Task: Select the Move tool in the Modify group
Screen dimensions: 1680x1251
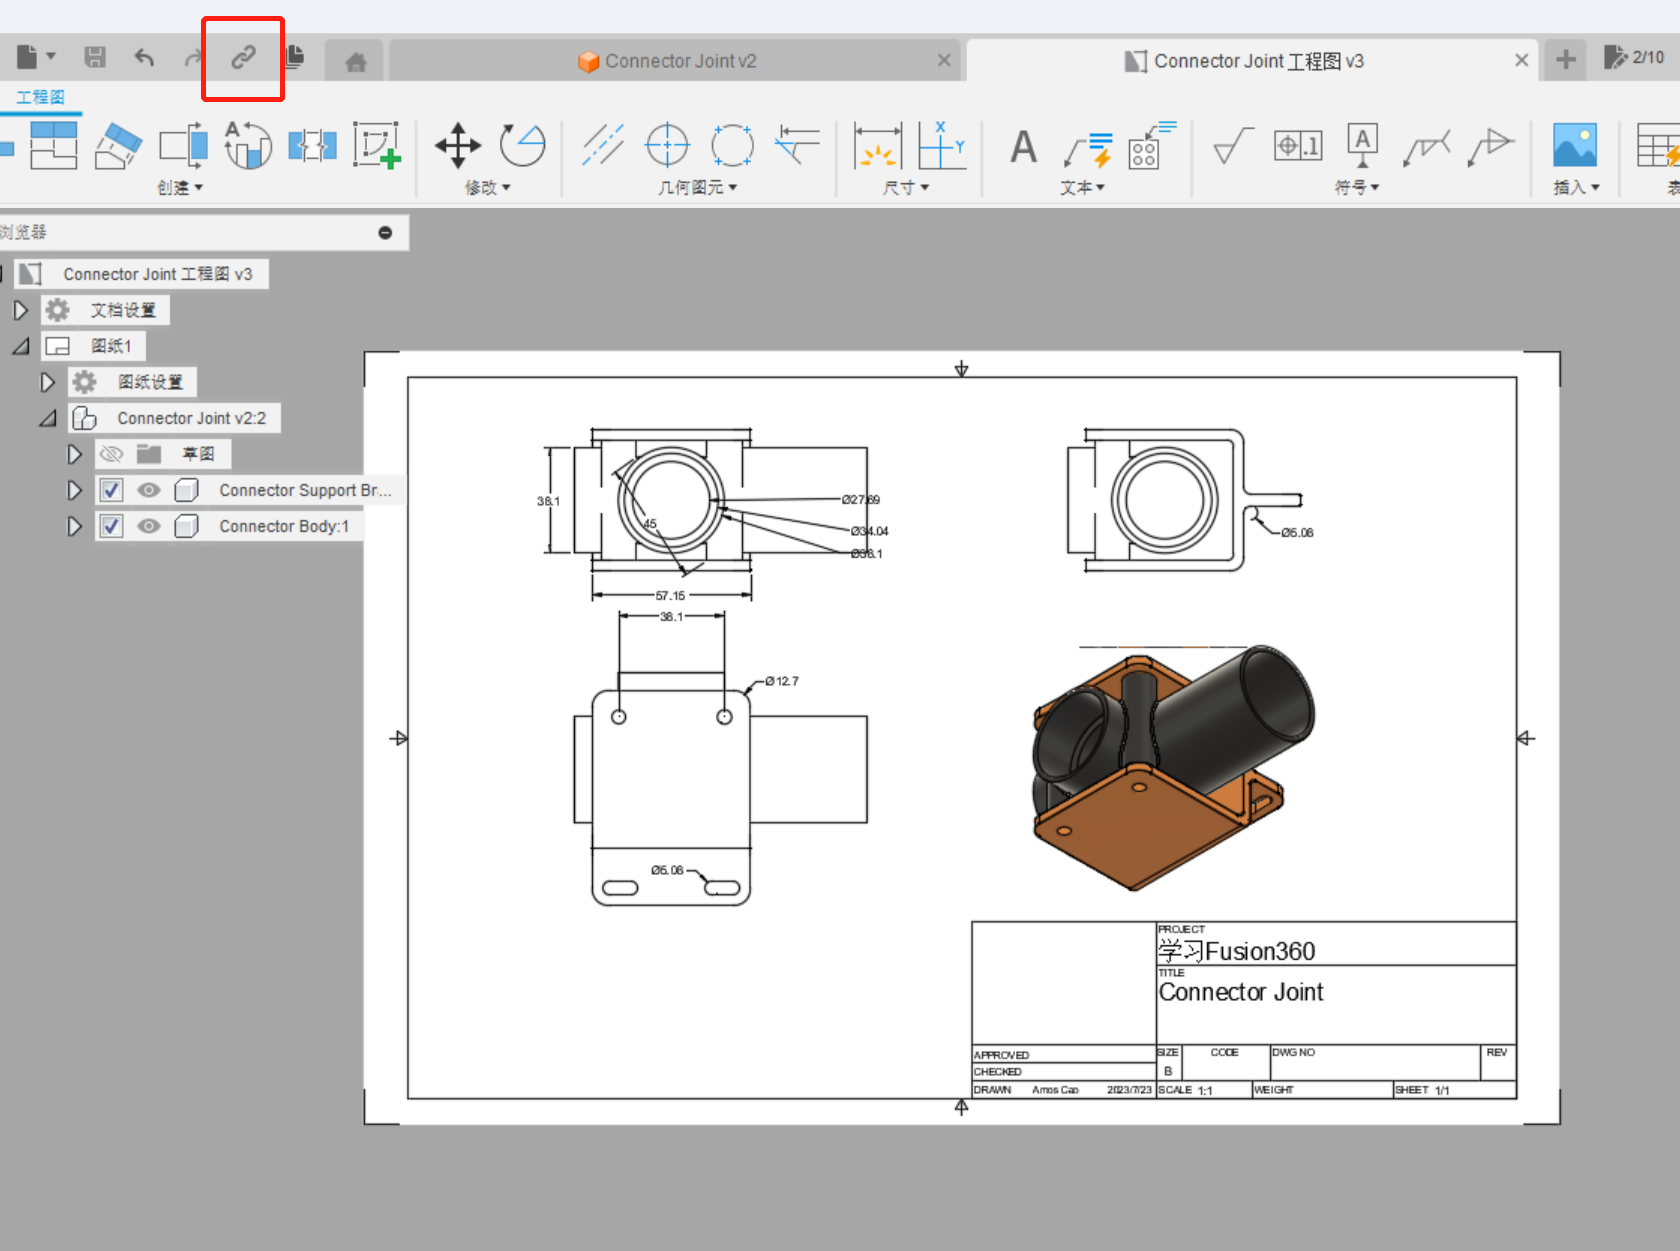Action: coord(458,146)
